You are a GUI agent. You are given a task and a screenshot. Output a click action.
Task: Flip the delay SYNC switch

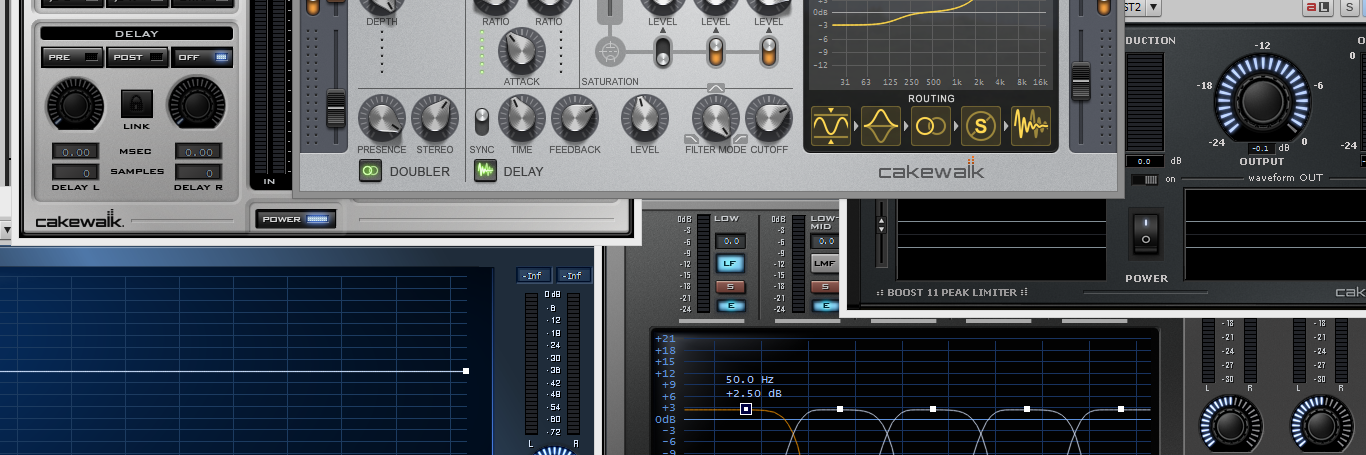pyautogui.click(x=482, y=120)
